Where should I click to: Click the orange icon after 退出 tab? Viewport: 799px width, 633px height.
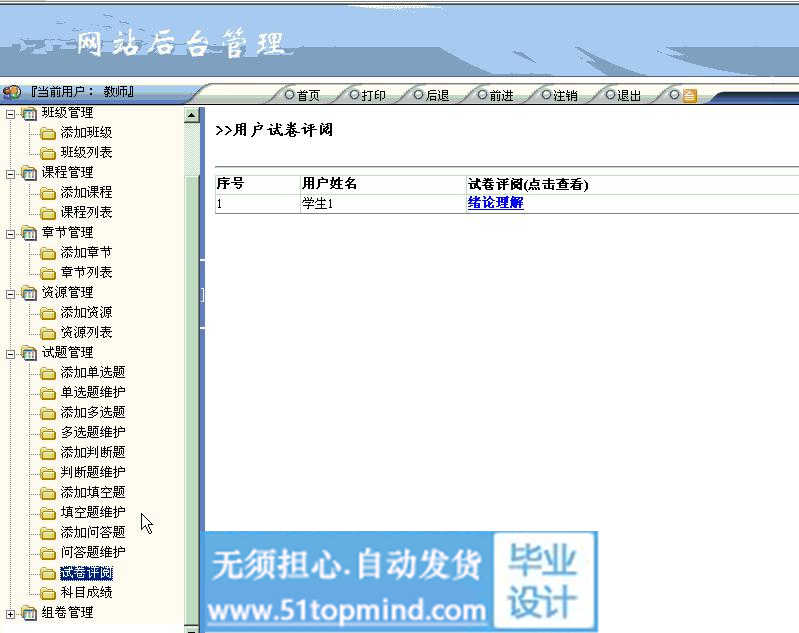point(689,95)
